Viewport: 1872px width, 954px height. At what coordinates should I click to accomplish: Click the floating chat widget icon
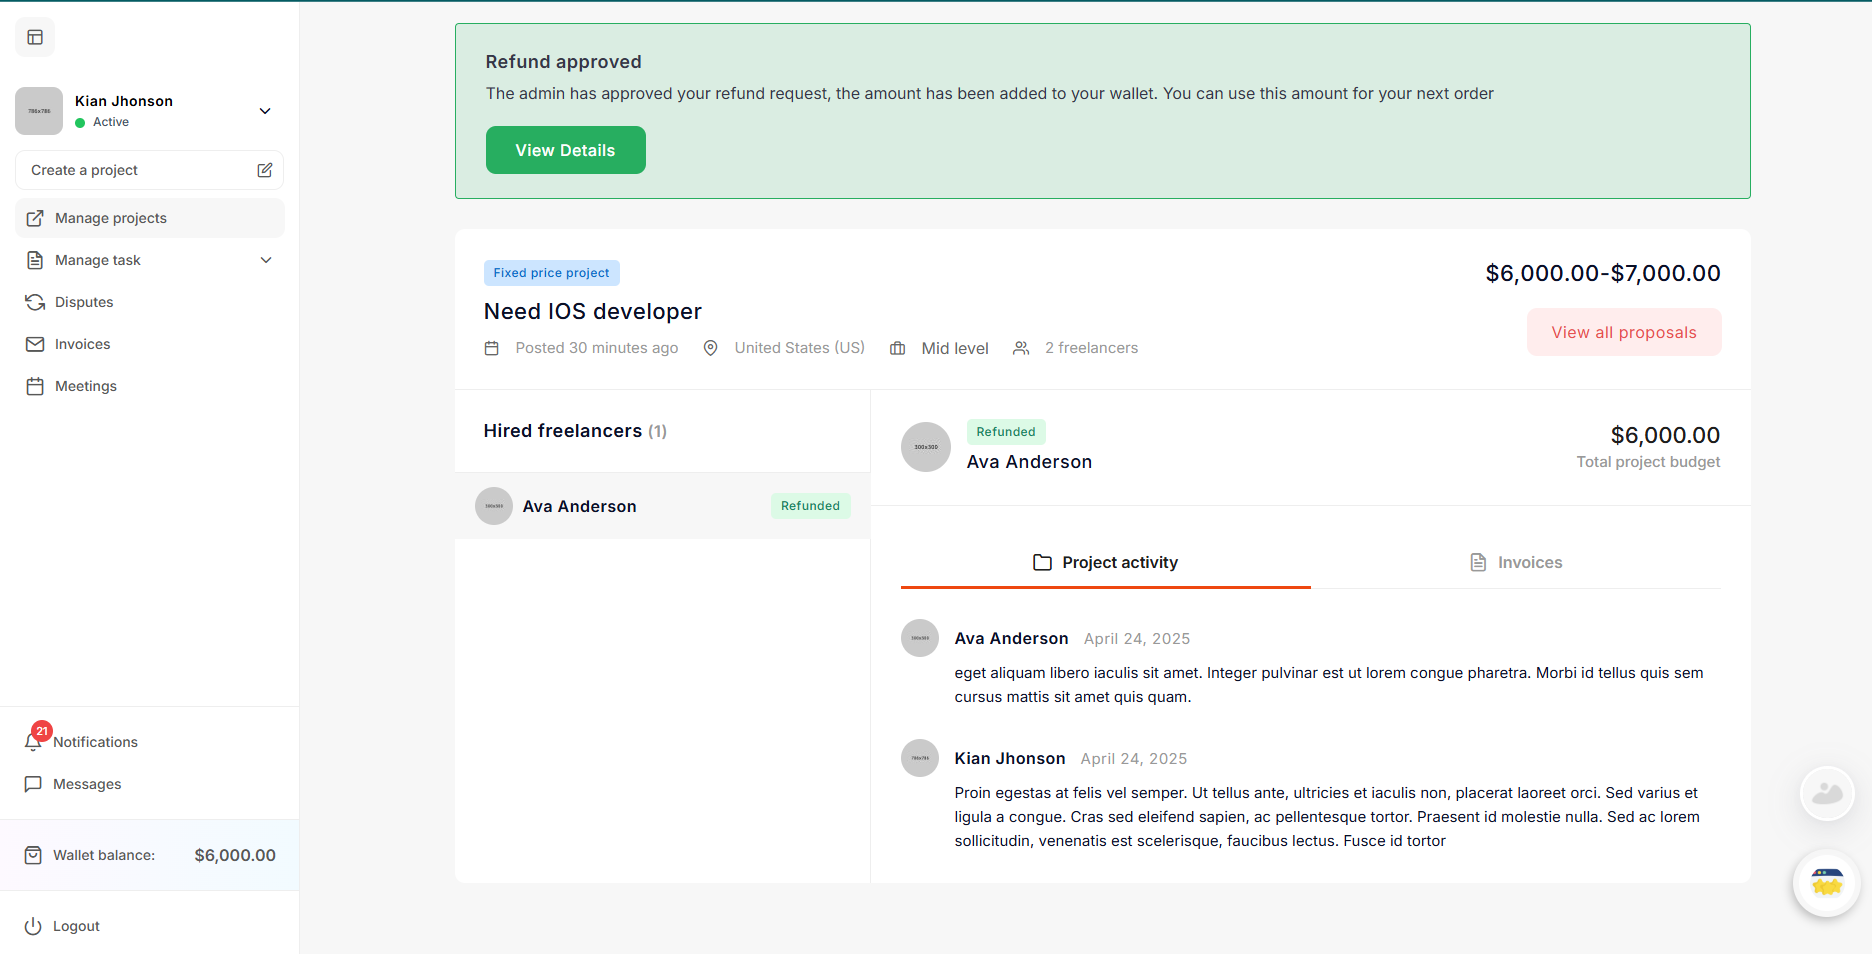(x=1826, y=883)
